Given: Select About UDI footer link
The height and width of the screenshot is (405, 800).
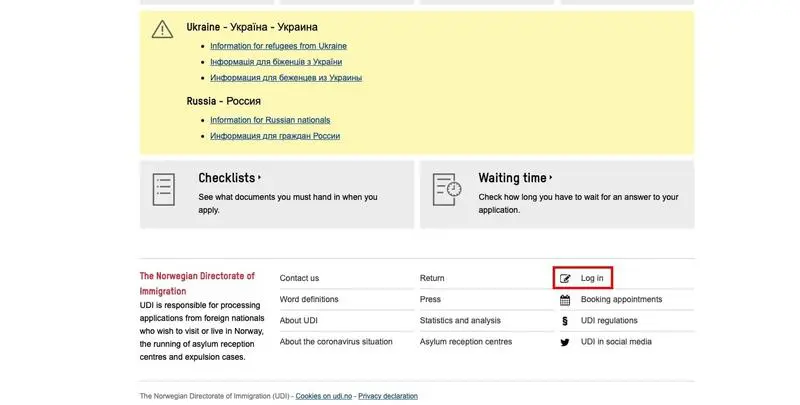Looking at the screenshot, I should 299,320.
